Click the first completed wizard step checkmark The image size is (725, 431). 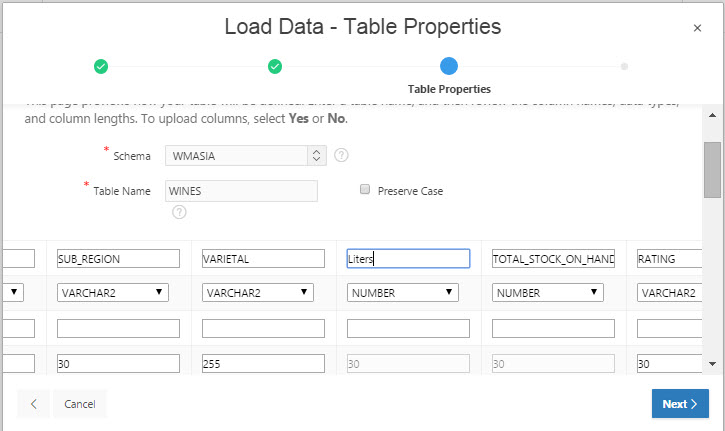(101, 67)
